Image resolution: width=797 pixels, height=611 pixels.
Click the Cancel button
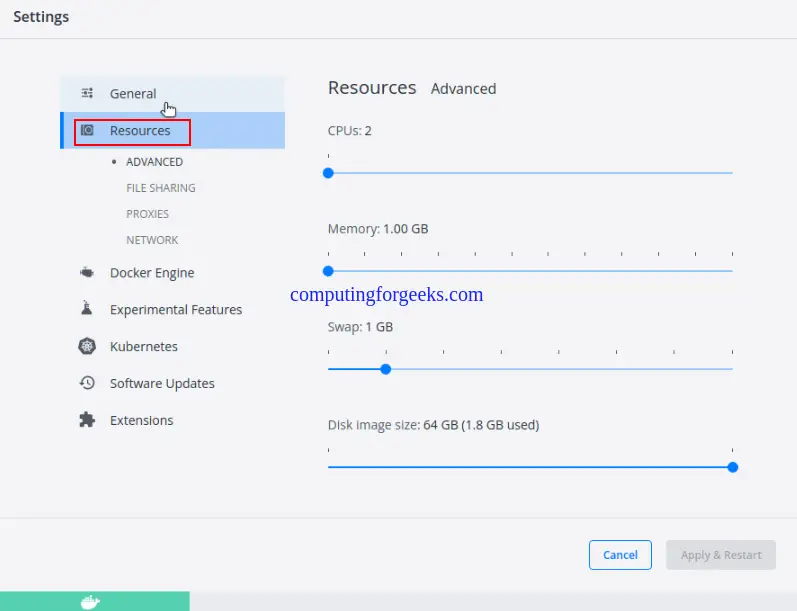point(620,555)
